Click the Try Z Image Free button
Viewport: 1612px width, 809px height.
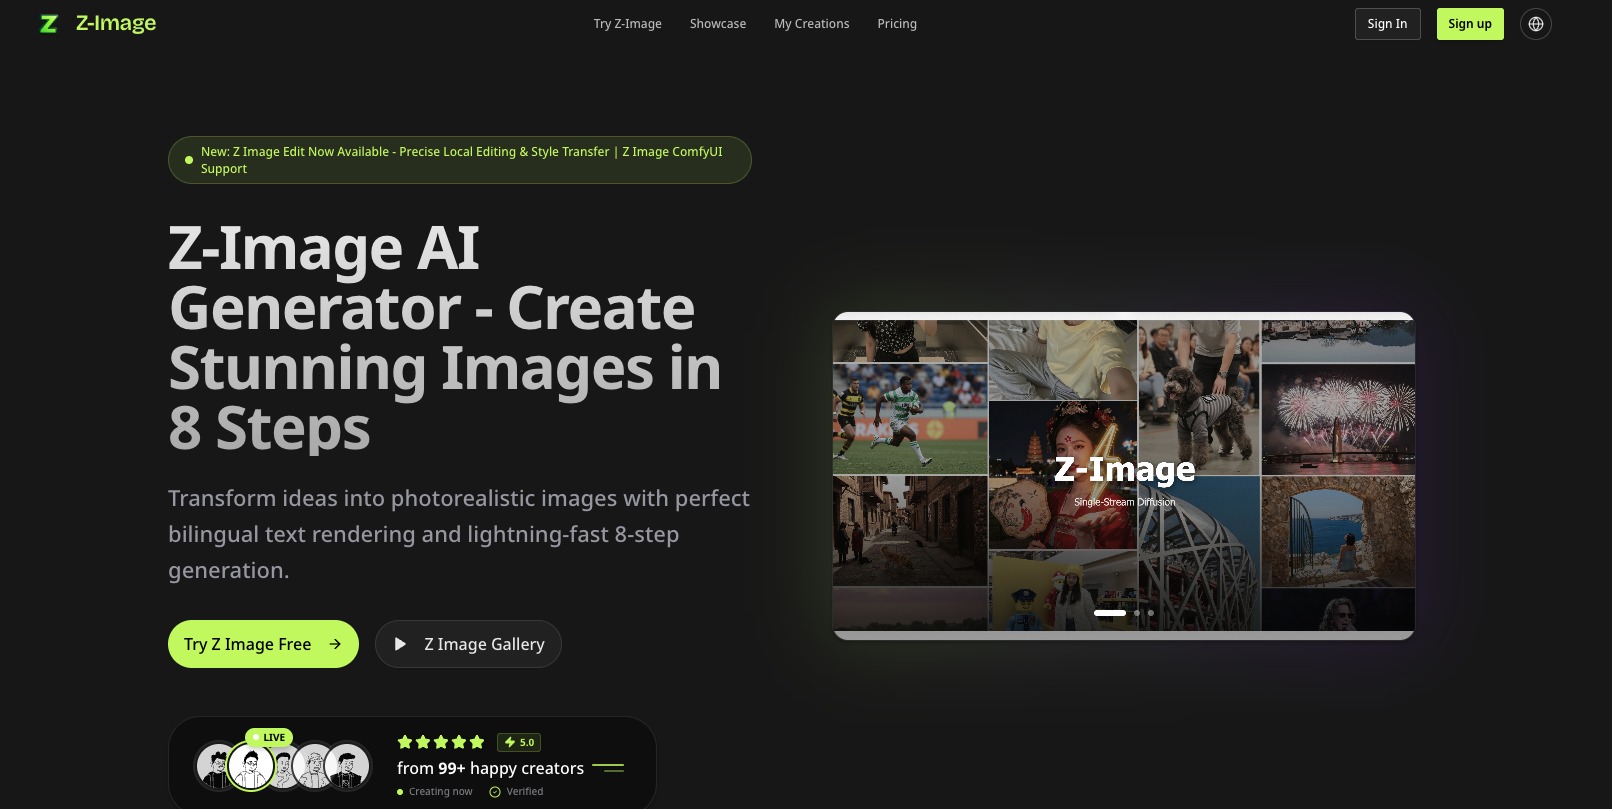pyautogui.click(x=263, y=644)
